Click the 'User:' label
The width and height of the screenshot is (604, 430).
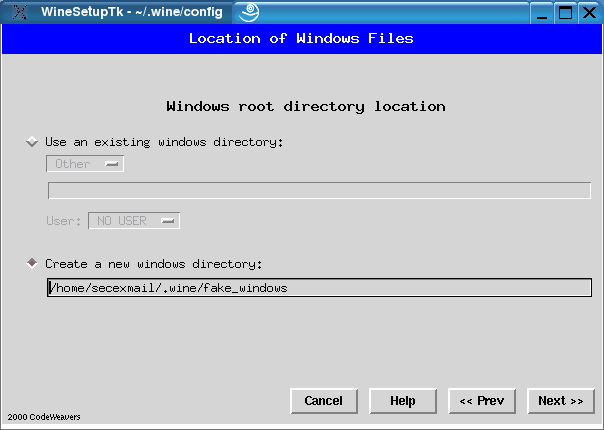[64, 220]
